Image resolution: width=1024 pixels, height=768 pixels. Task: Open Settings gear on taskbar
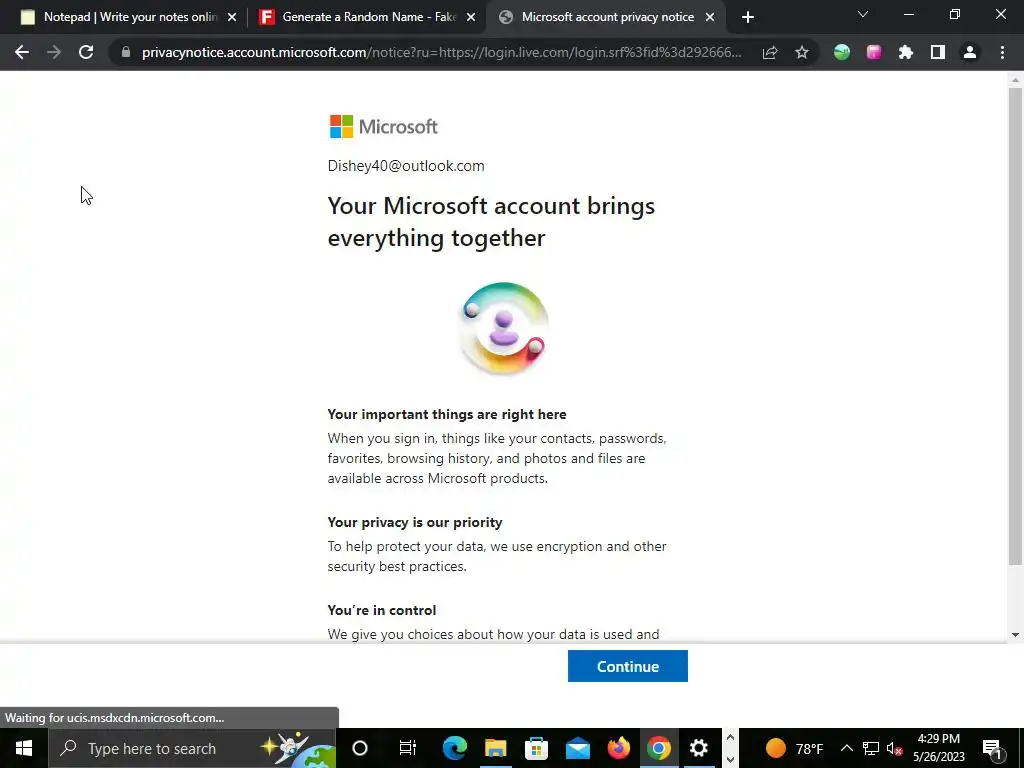pyautogui.click(x=699, y=748)
